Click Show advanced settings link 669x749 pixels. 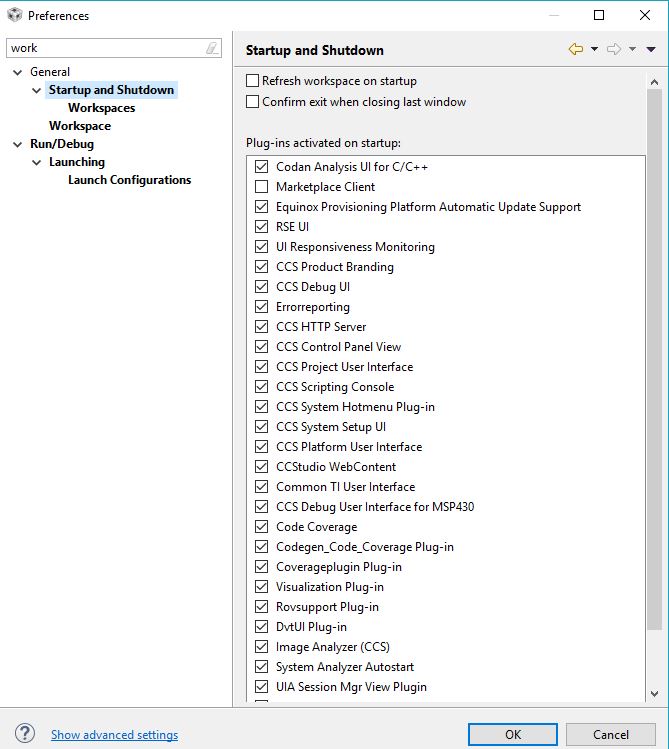(x=115, y=735)
